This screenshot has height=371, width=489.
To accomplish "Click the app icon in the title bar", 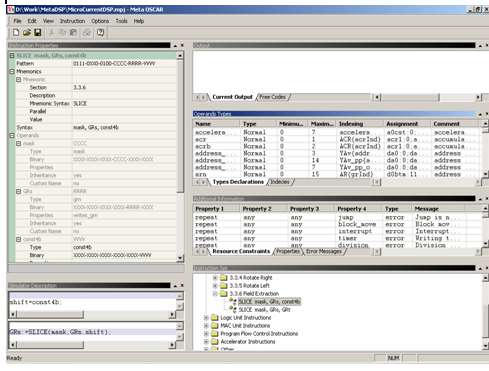I will click(11, 9).
